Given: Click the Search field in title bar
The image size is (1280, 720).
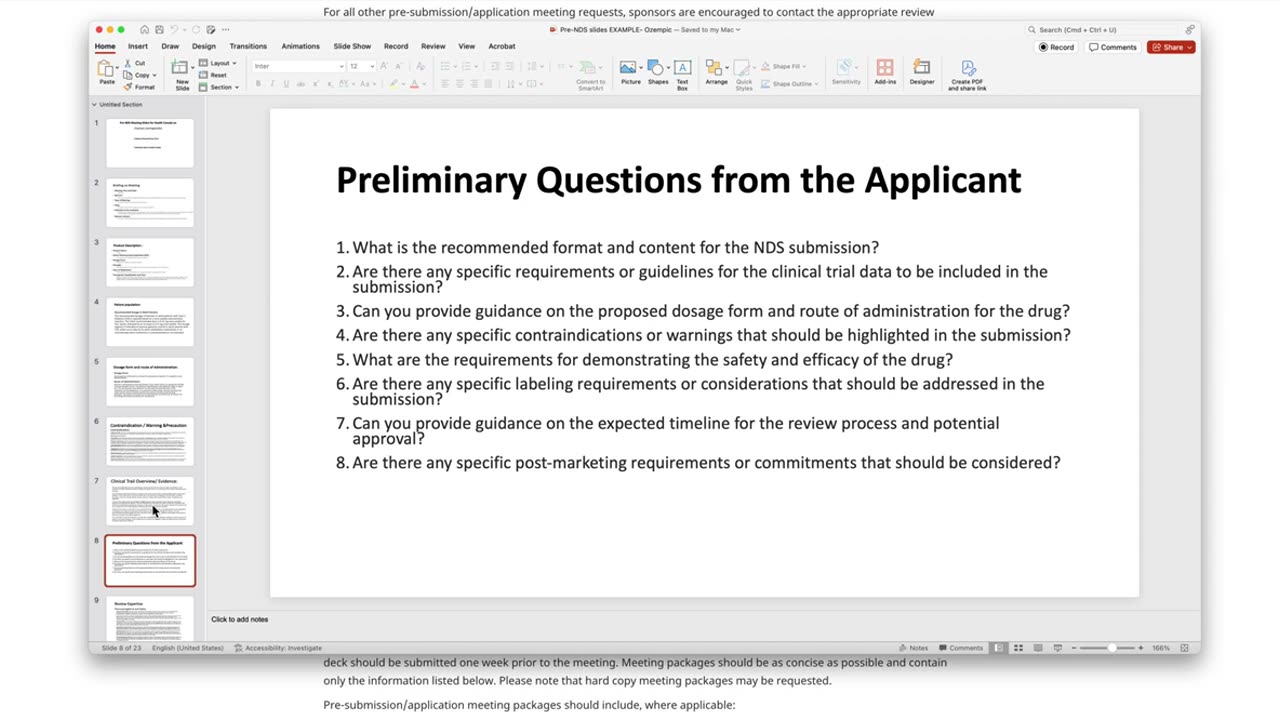Looking at the screenshot, I should click(x=1103, y=30).
